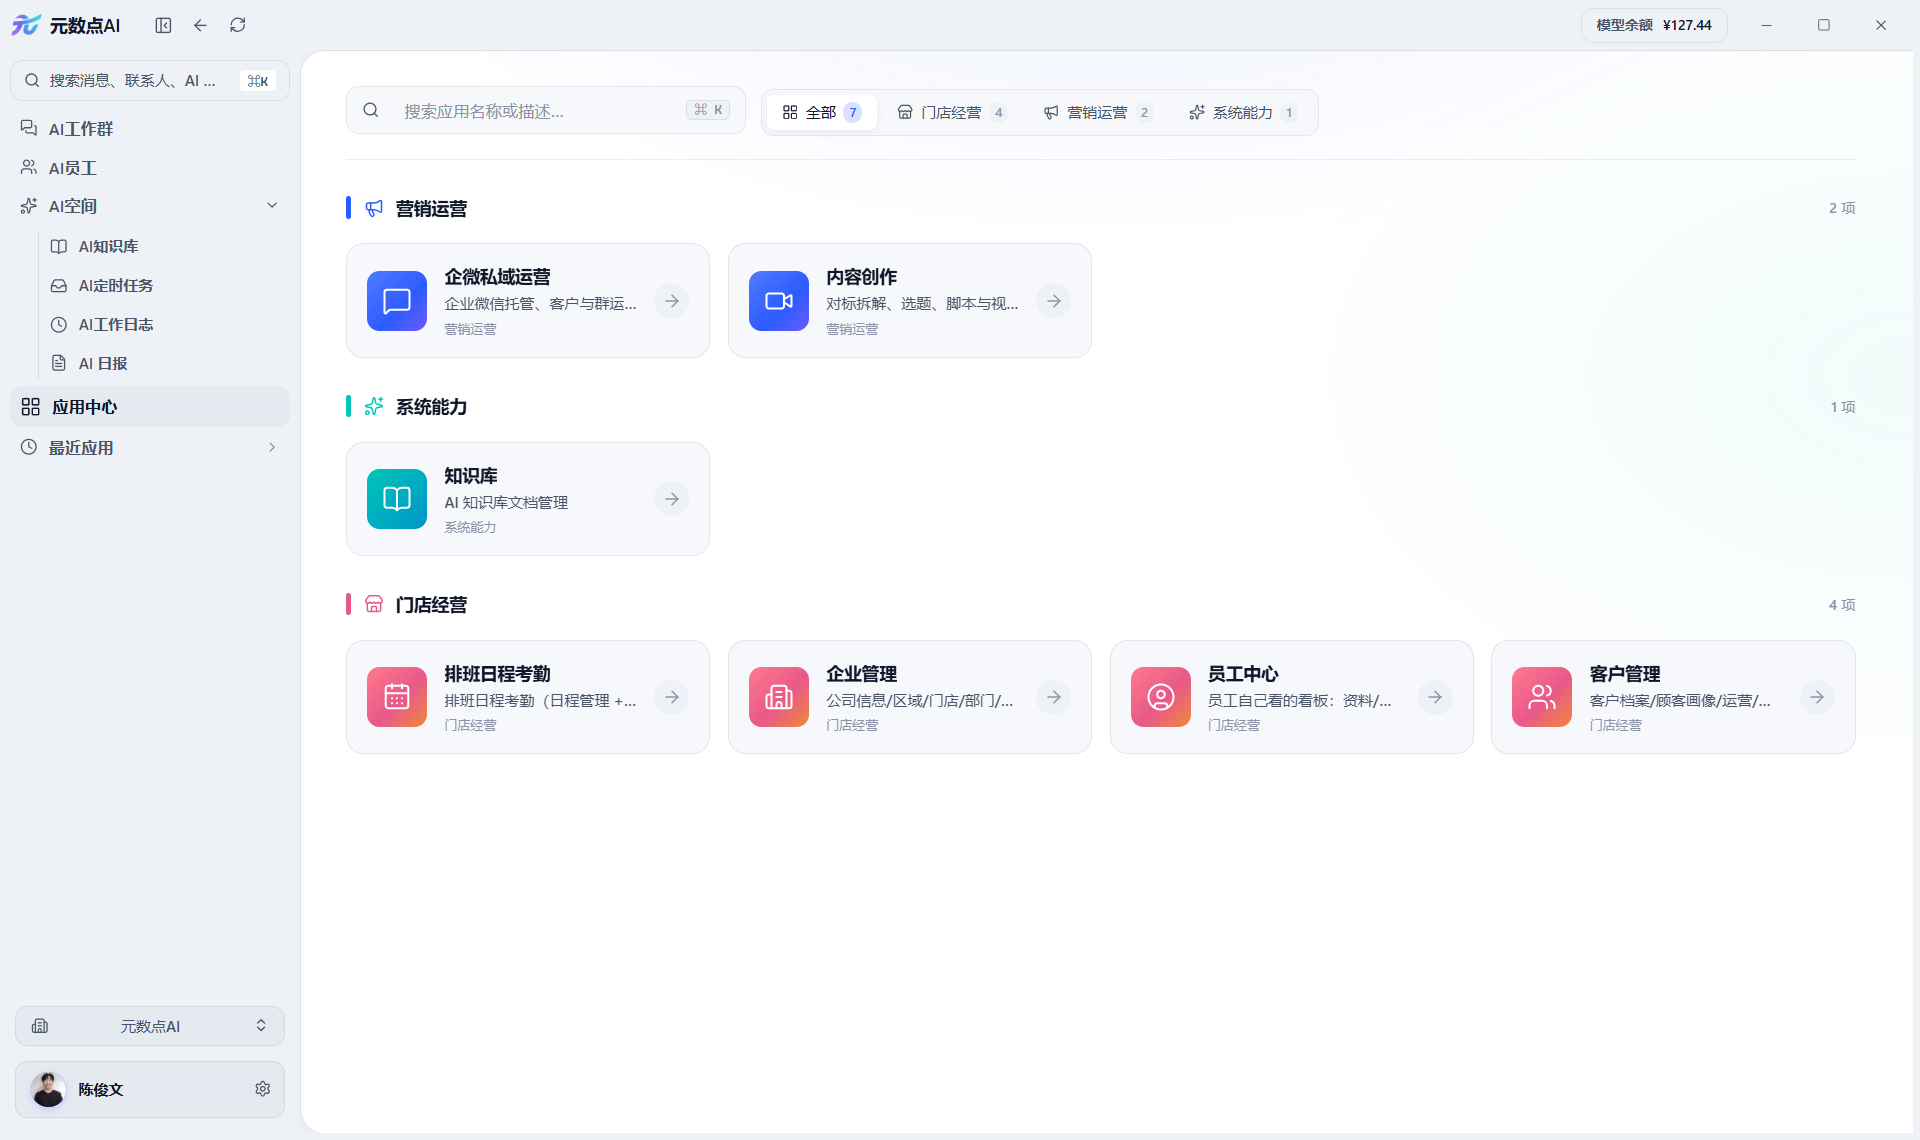The image size is (1920, 1140).
Task: Collapse the AI空间 section chevron
Action: (x=272, y=206)
